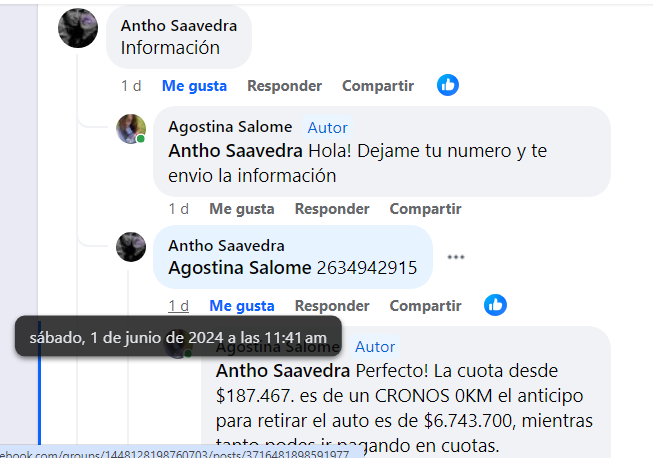Open Agostina Salome name link beside Autor badge
Screen dimensions: 653x458
[x=230, y=127]
